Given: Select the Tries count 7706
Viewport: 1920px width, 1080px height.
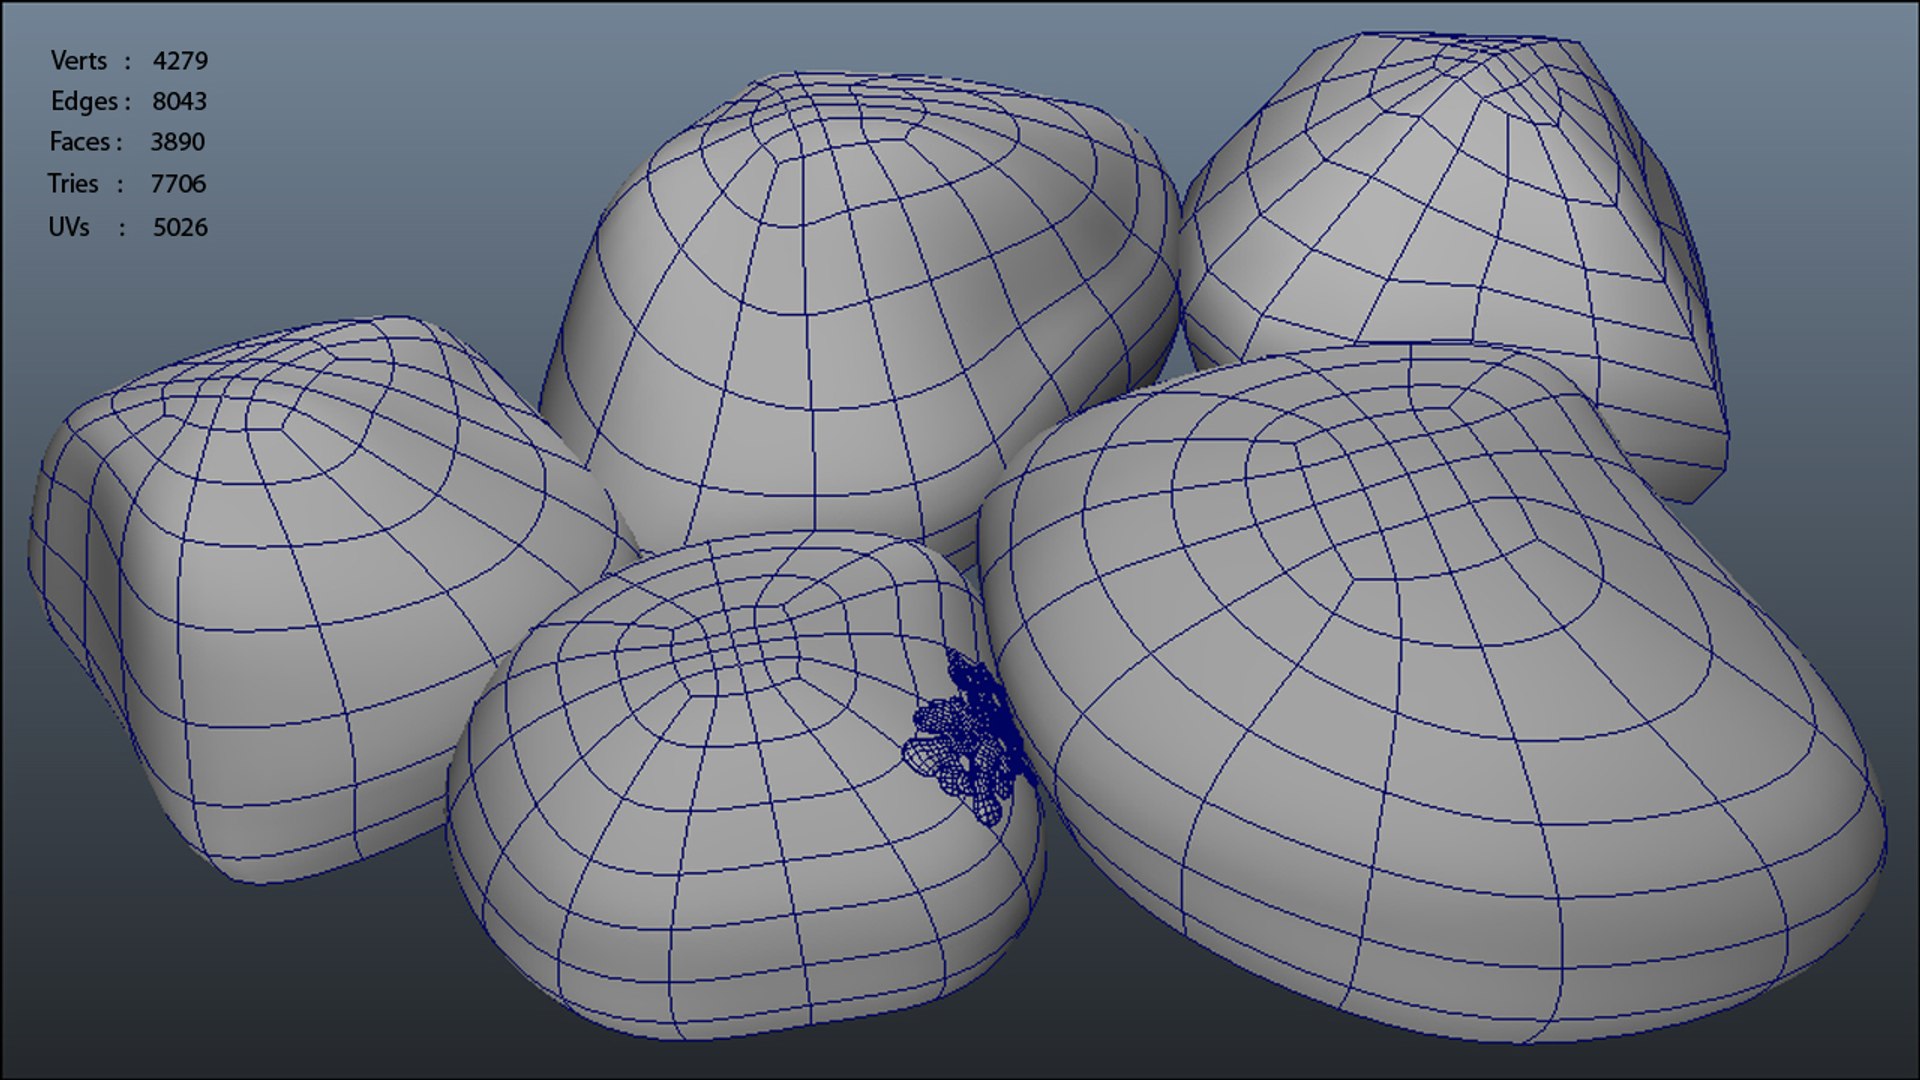Looking at the screenshot, I should (x=178, y=184).
